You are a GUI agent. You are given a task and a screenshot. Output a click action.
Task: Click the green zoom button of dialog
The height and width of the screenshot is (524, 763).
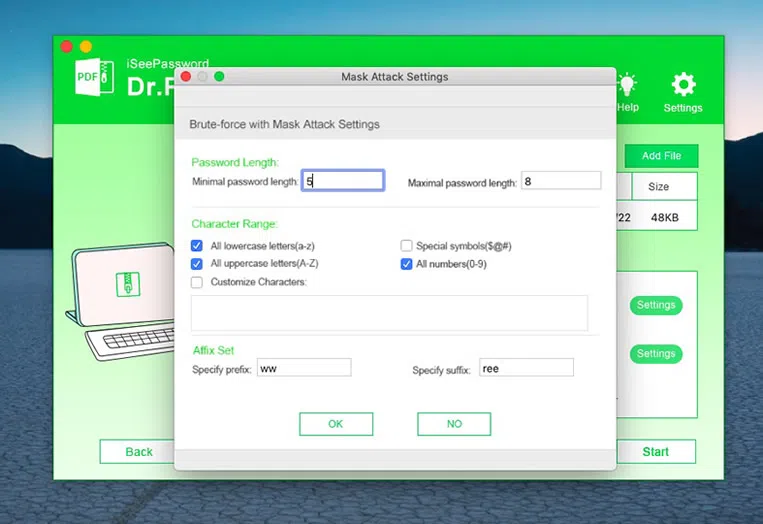pos(219,76)
